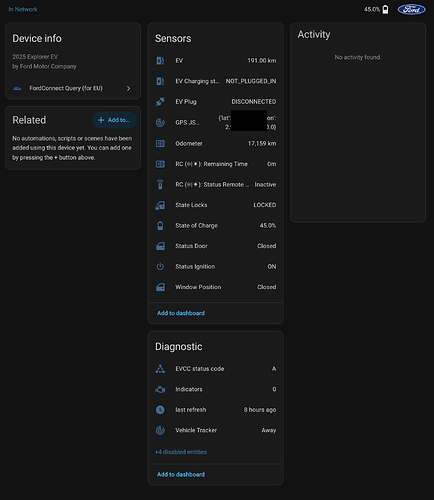Open the EV 191.00 km value
The height and width of the screenshot is (500, 434).
tap(262, 61)
